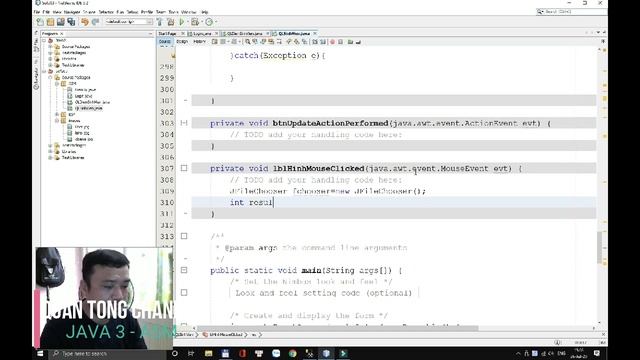Screen dimensions: 640x360
Task: Click the Open Project toolbar icon
Action: (x=61, y=22)
